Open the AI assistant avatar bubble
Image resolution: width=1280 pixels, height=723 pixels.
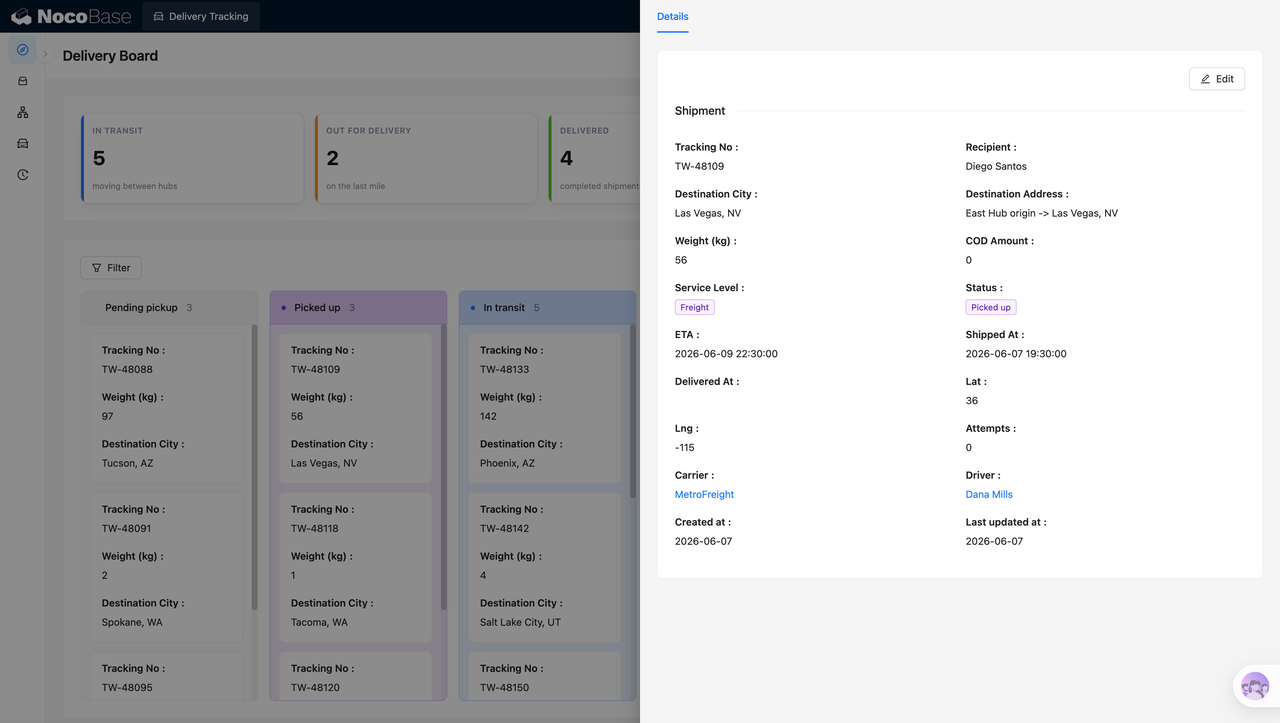[1255, 687]
